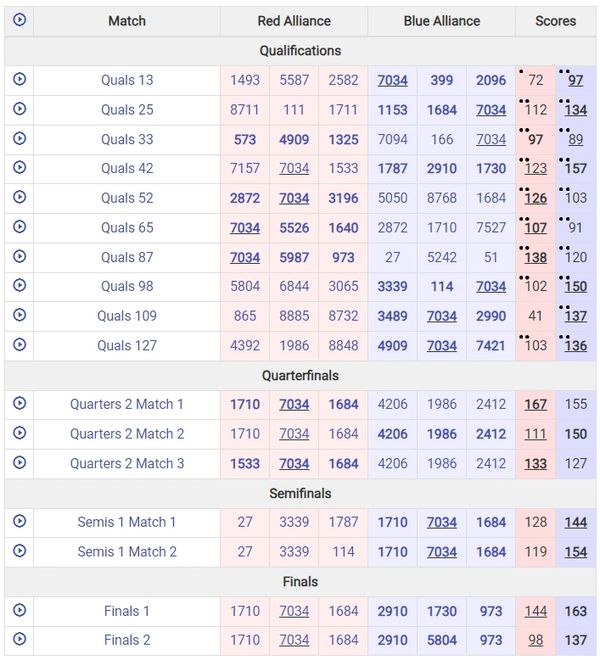Screen dimensions: 600x660
Task: Select team 8885 in Quals 109
Action: [x=294, y=316]
